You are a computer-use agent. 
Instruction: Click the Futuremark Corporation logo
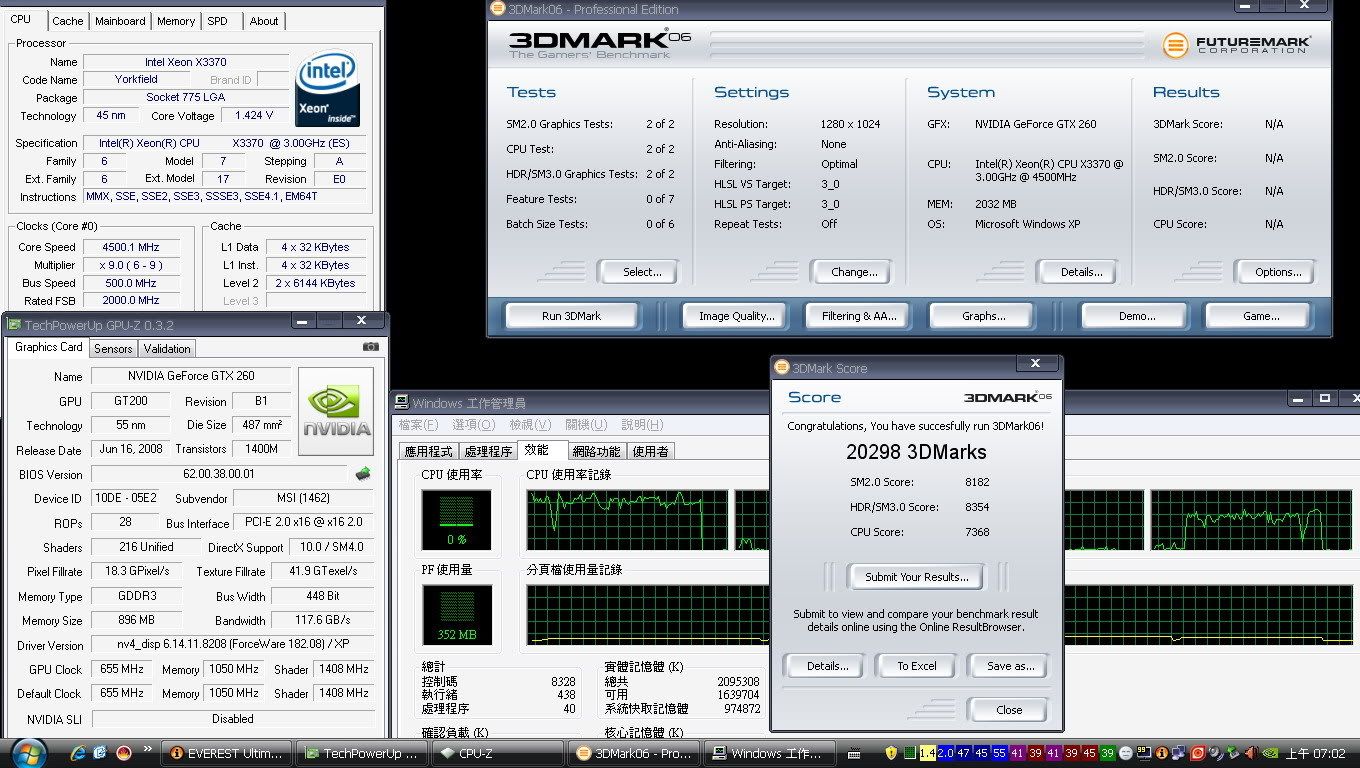(x=1237, y=44)
